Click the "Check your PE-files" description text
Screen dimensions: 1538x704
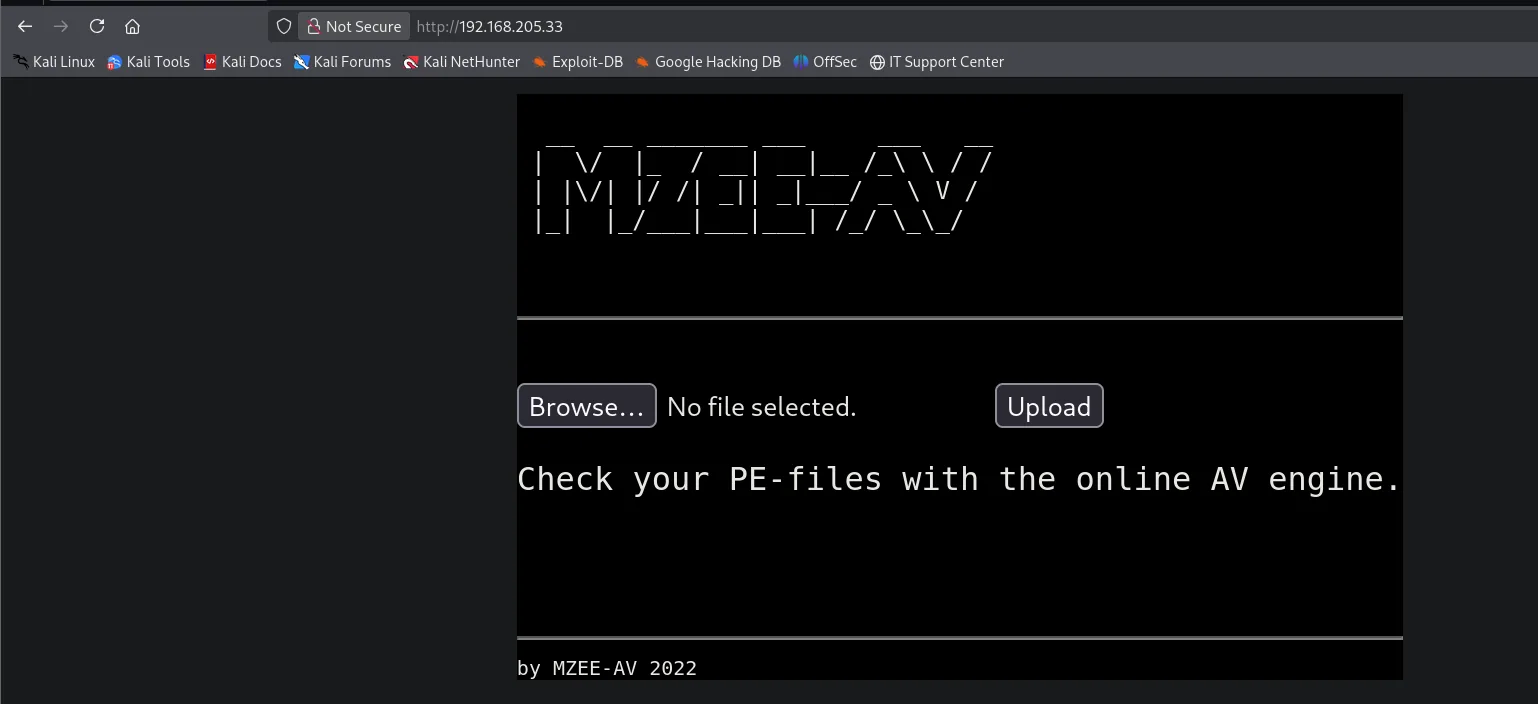click(x=959, y=479)
